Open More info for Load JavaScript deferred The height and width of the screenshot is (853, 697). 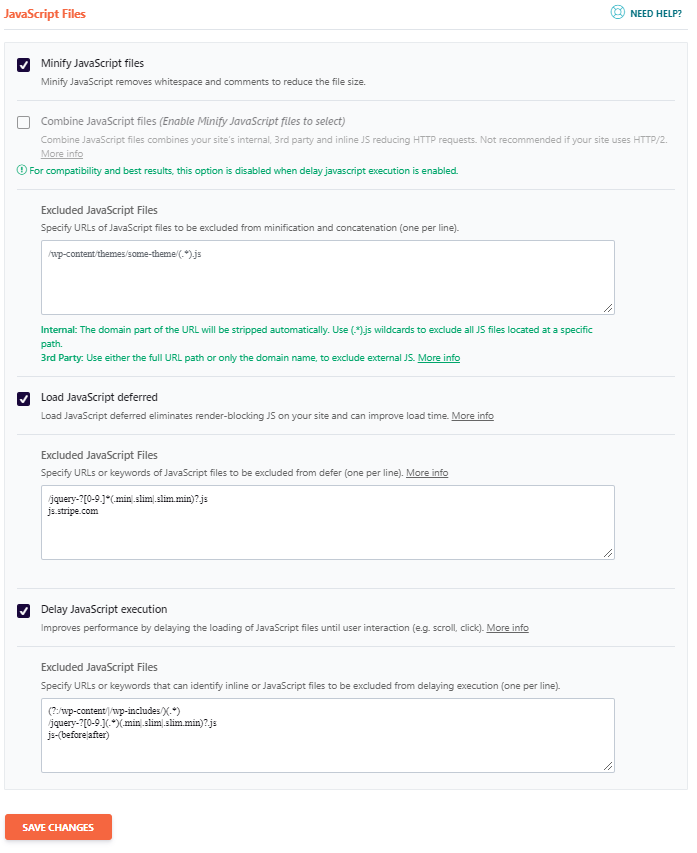tap(472, 416)
